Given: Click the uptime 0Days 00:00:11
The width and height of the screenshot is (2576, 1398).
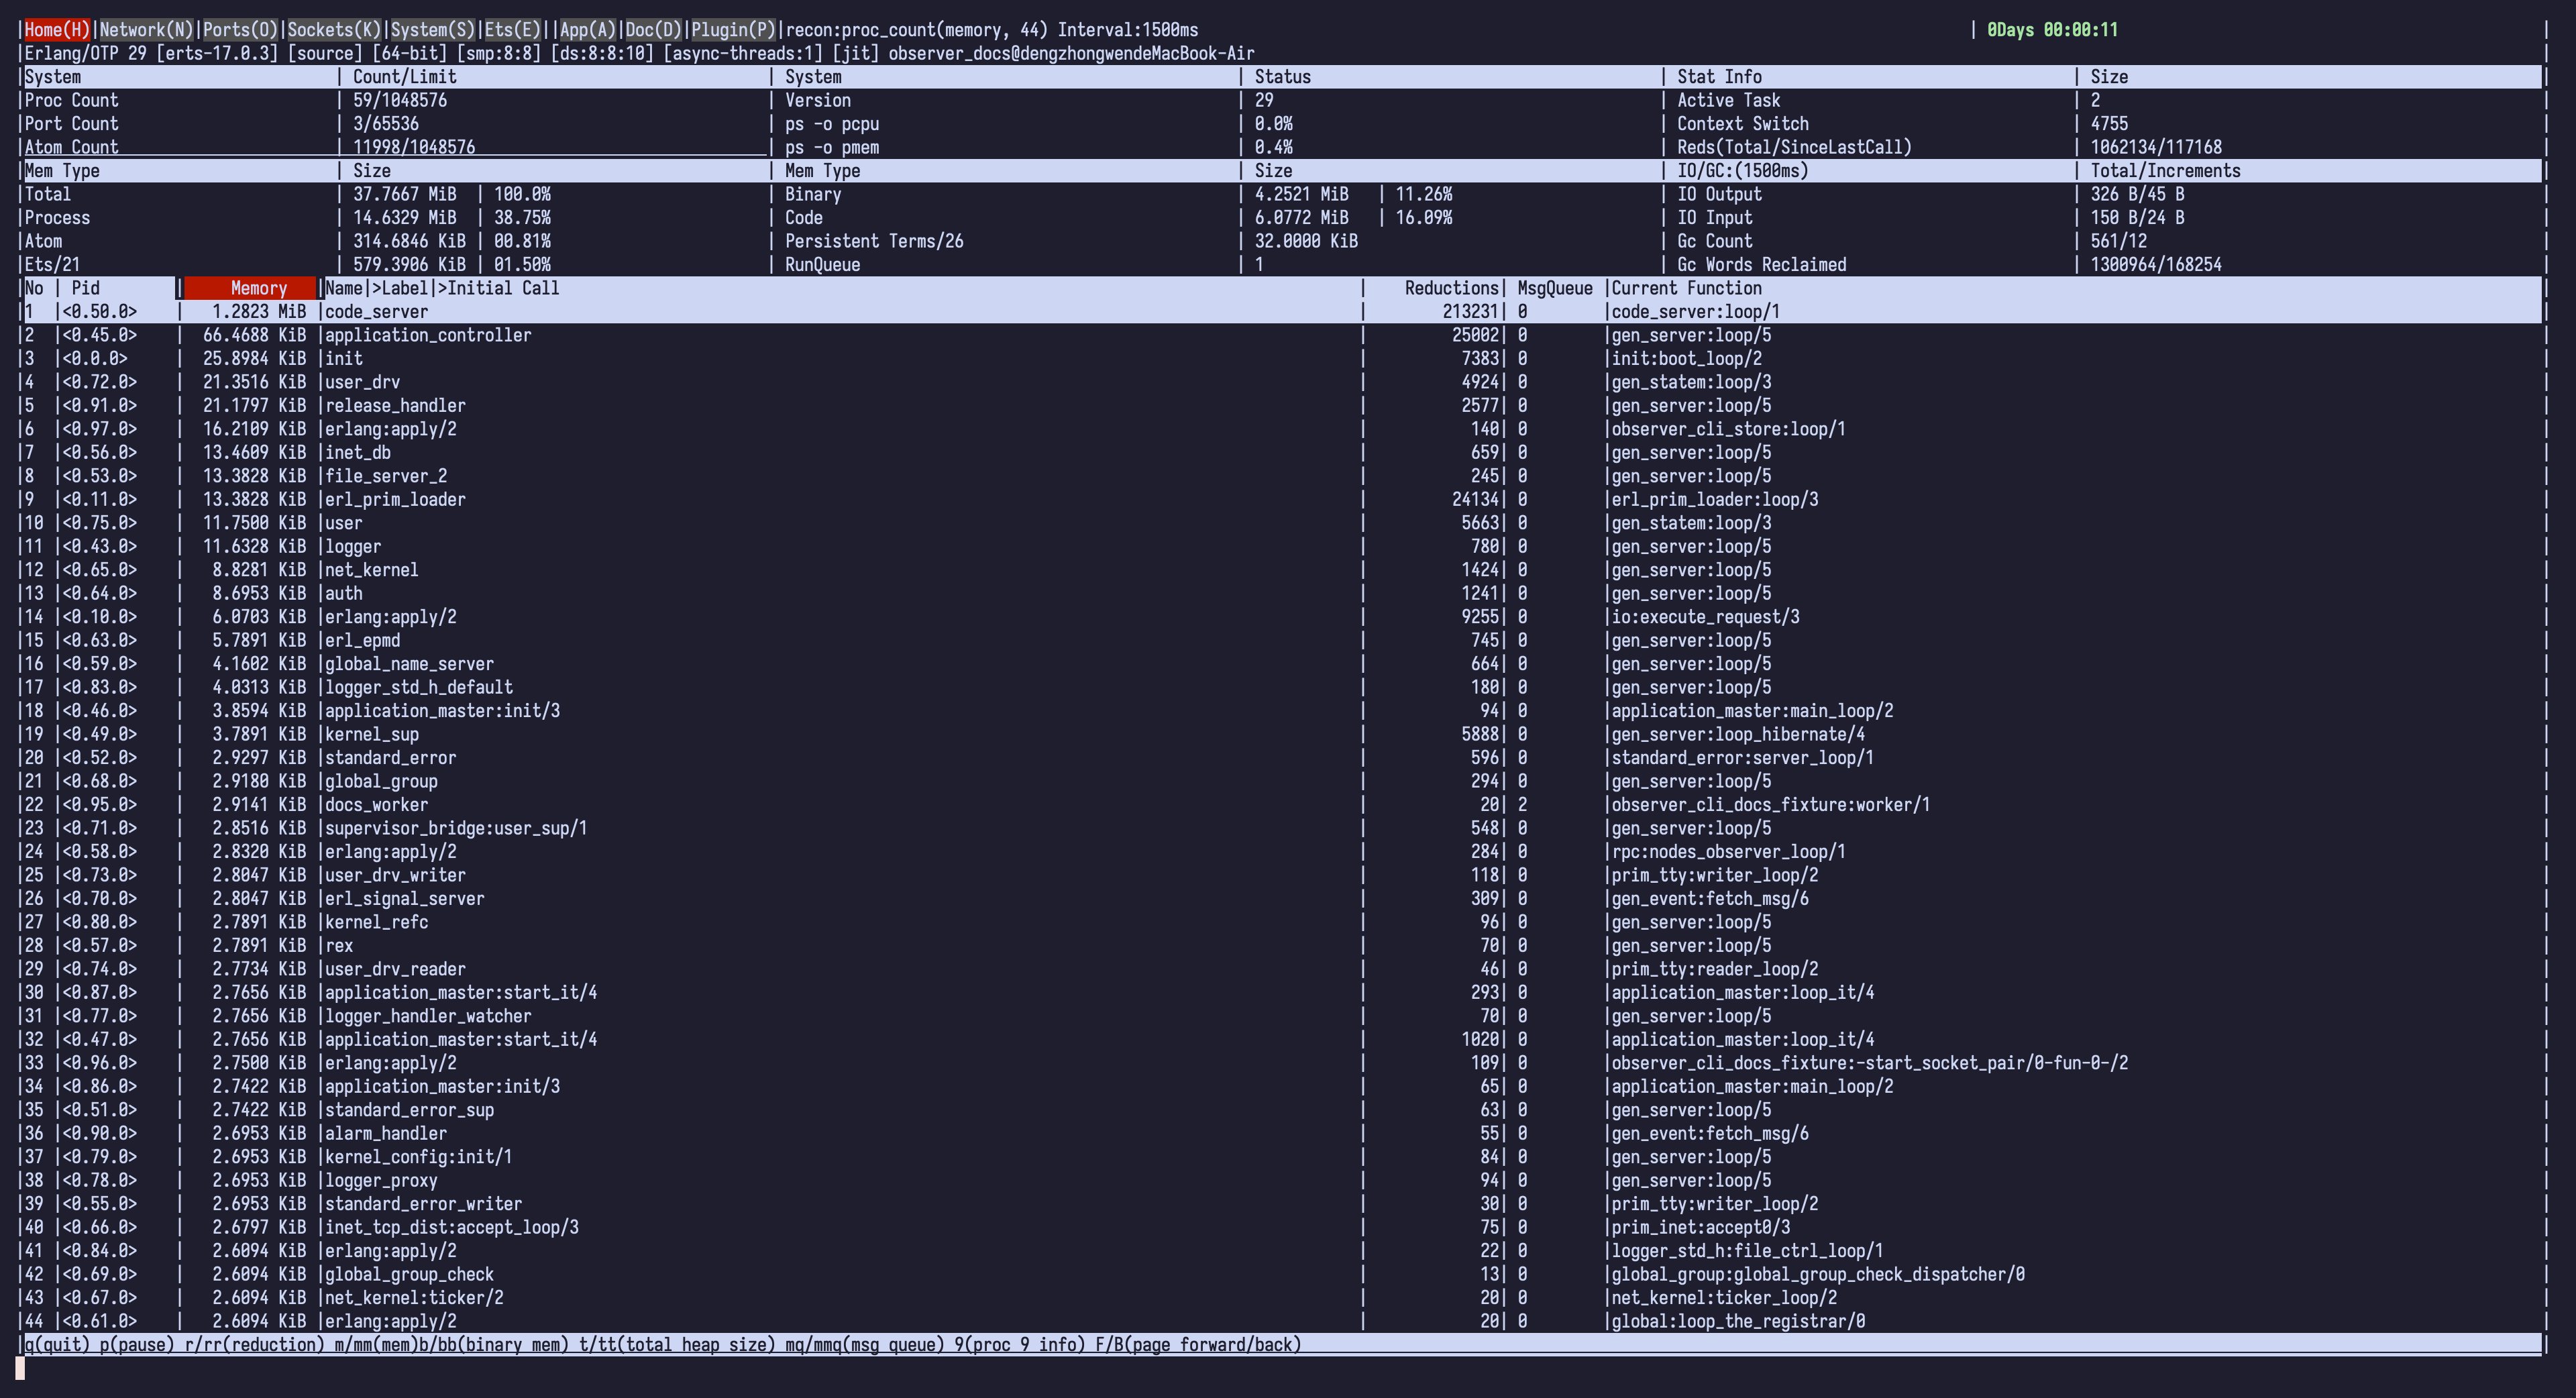Looking at the screenshot, I should coord(2052,30).
